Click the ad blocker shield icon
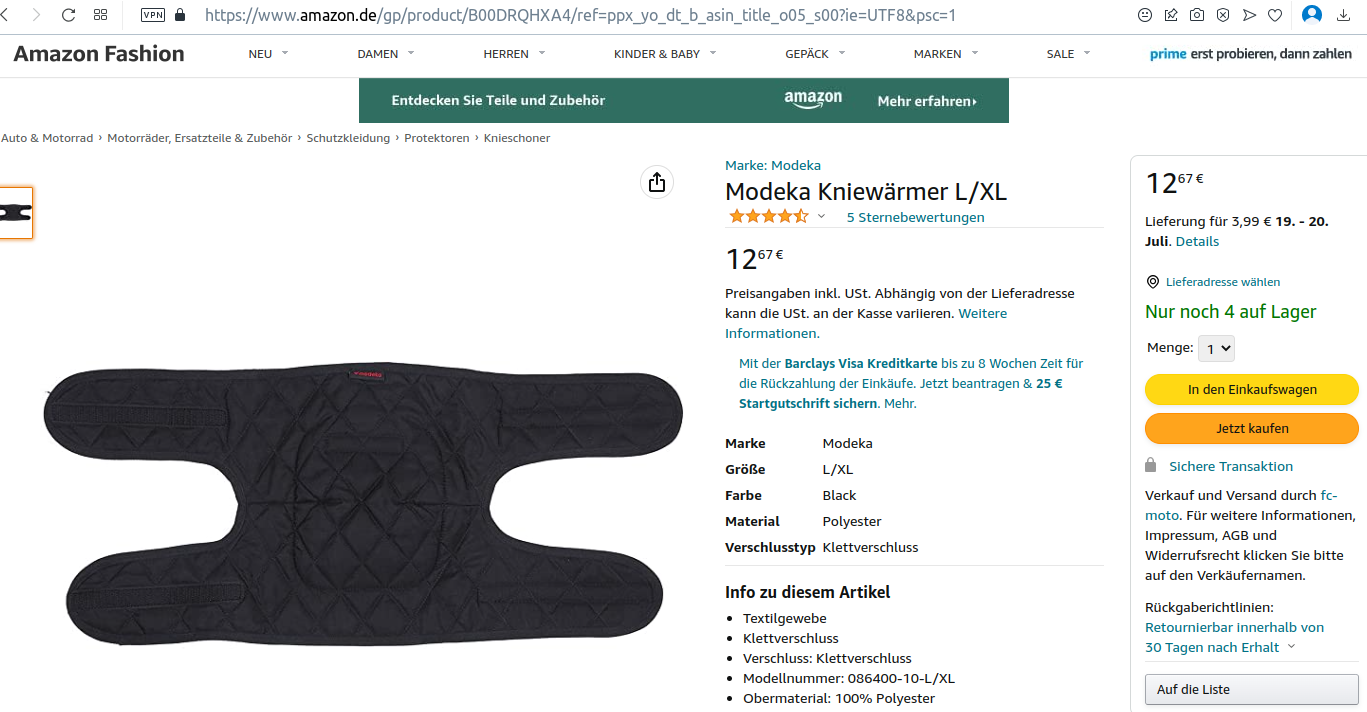 point(1223,15)
